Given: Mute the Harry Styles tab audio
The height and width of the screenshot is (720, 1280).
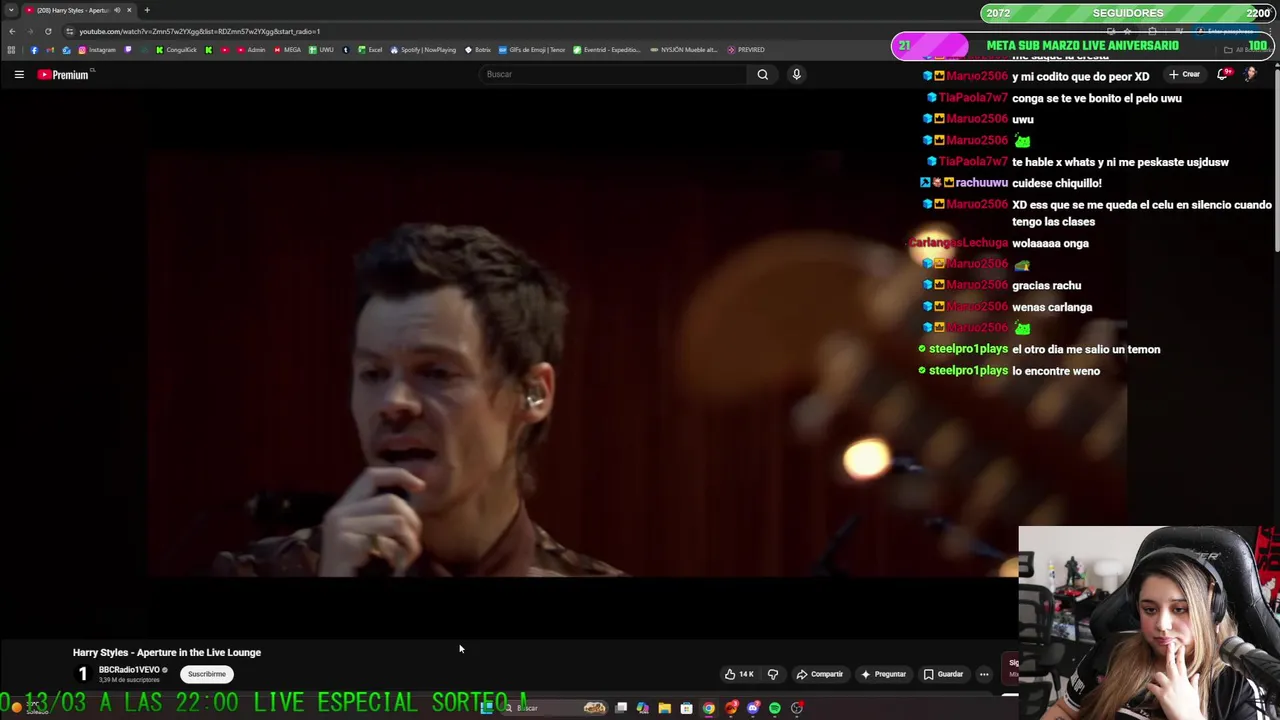Looking at the screenshot, I should (117, 10).
